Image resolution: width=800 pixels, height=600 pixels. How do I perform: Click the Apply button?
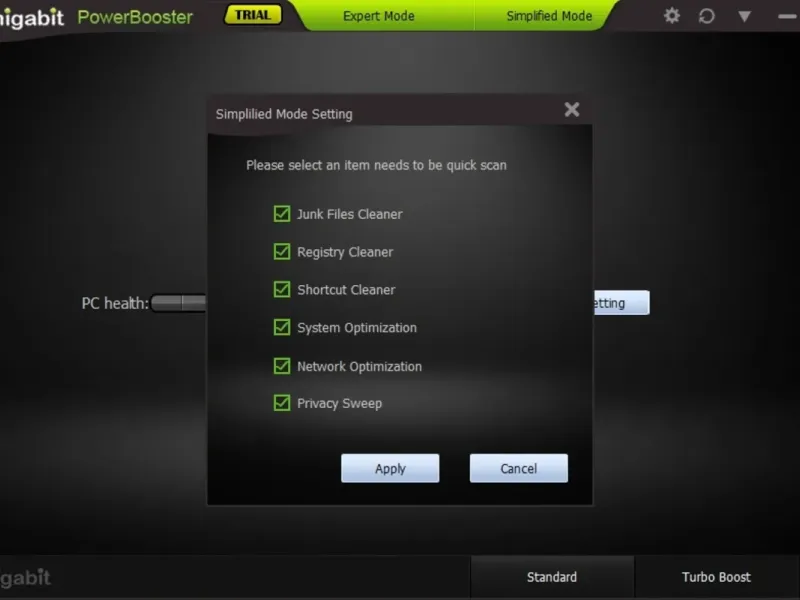[x=390, y=468]
